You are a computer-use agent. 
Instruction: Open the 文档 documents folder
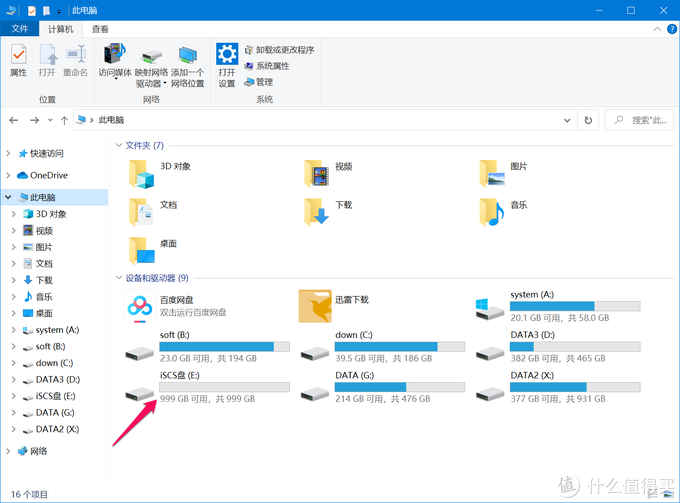click(x=141, y=212)
